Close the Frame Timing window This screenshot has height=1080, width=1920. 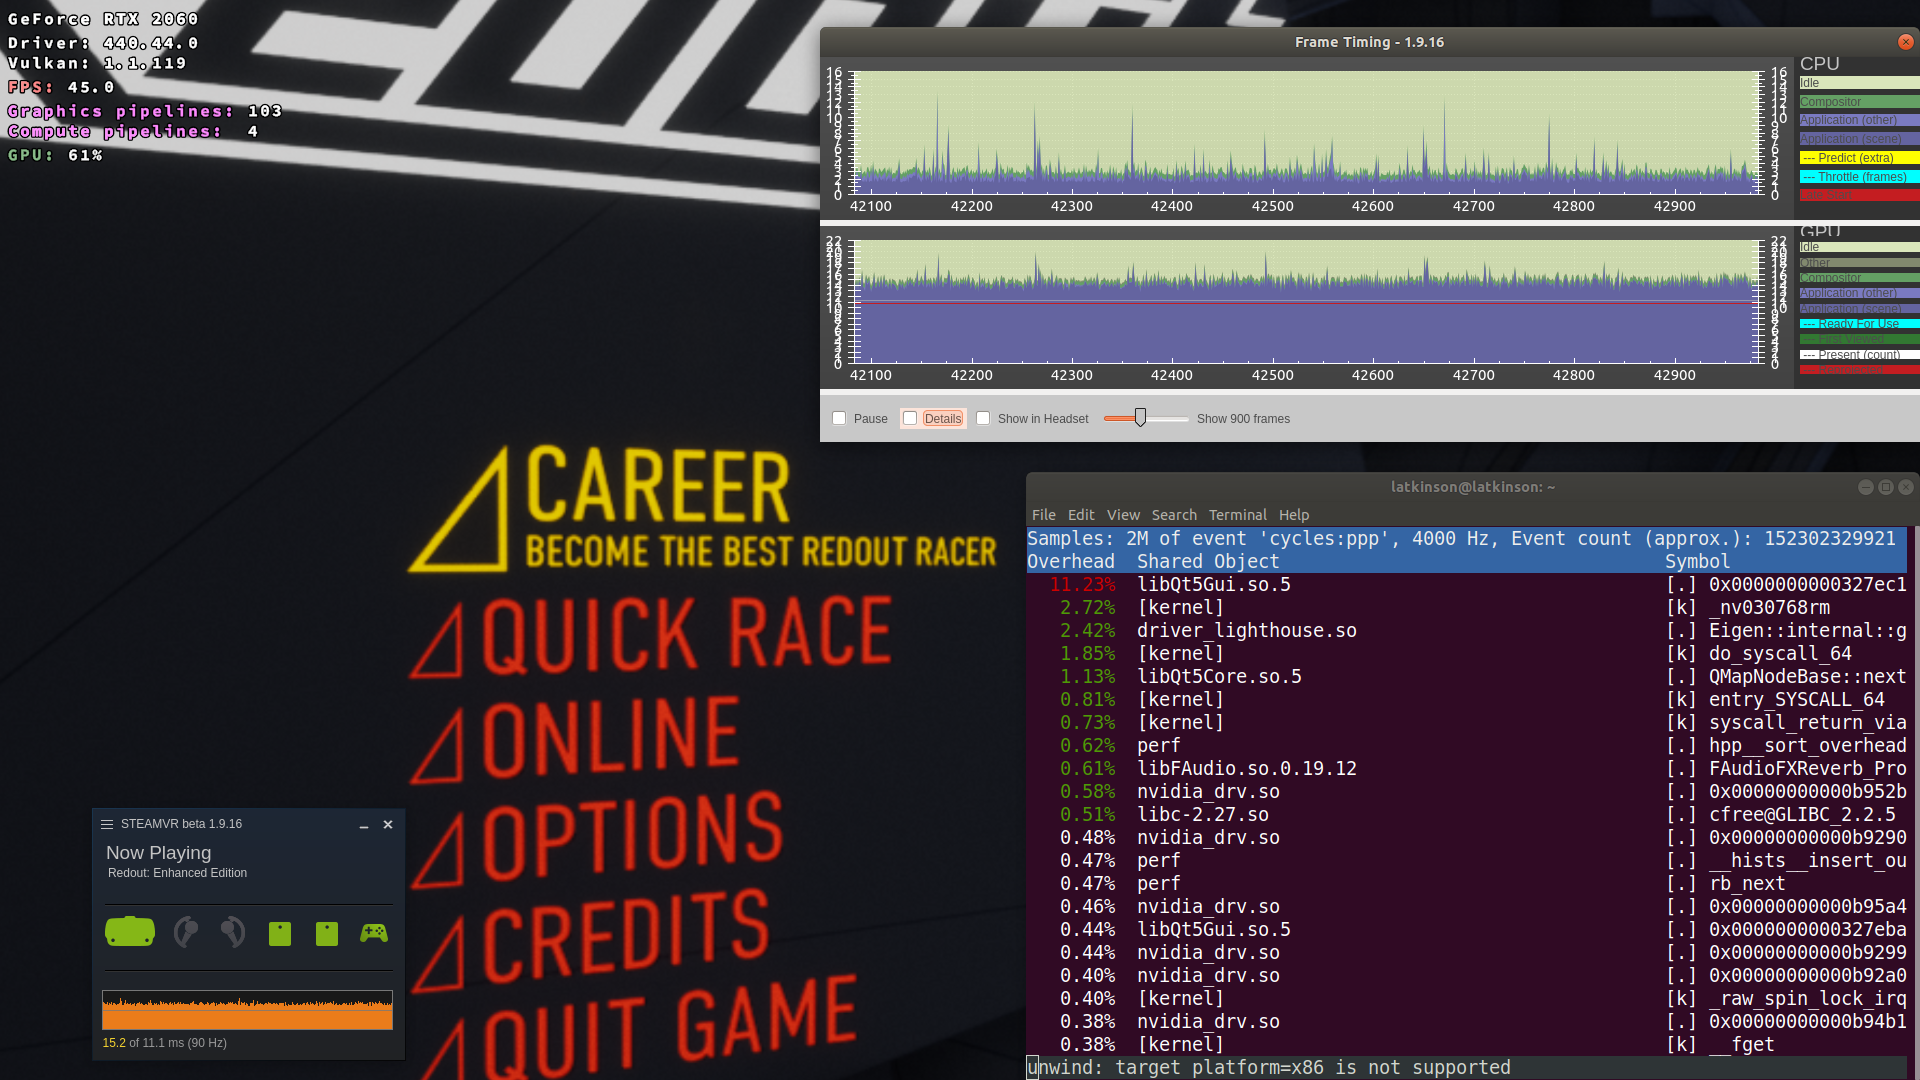pos(1906,42)
